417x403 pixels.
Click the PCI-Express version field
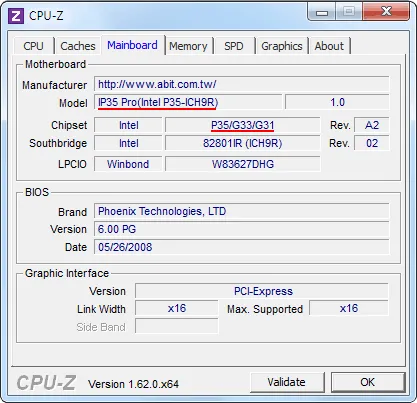tap(262, 291)
